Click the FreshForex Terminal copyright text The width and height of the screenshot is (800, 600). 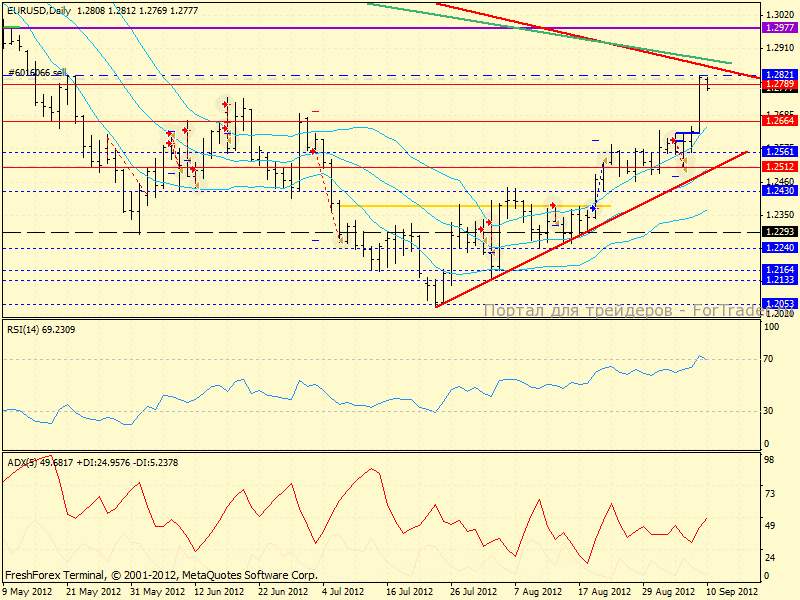coord(161,576)
